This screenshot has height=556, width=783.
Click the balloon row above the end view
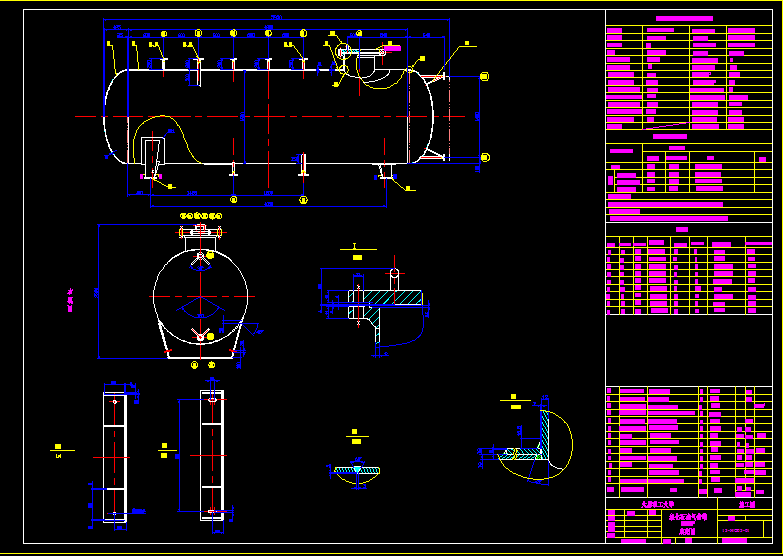(x=201, y=216)
